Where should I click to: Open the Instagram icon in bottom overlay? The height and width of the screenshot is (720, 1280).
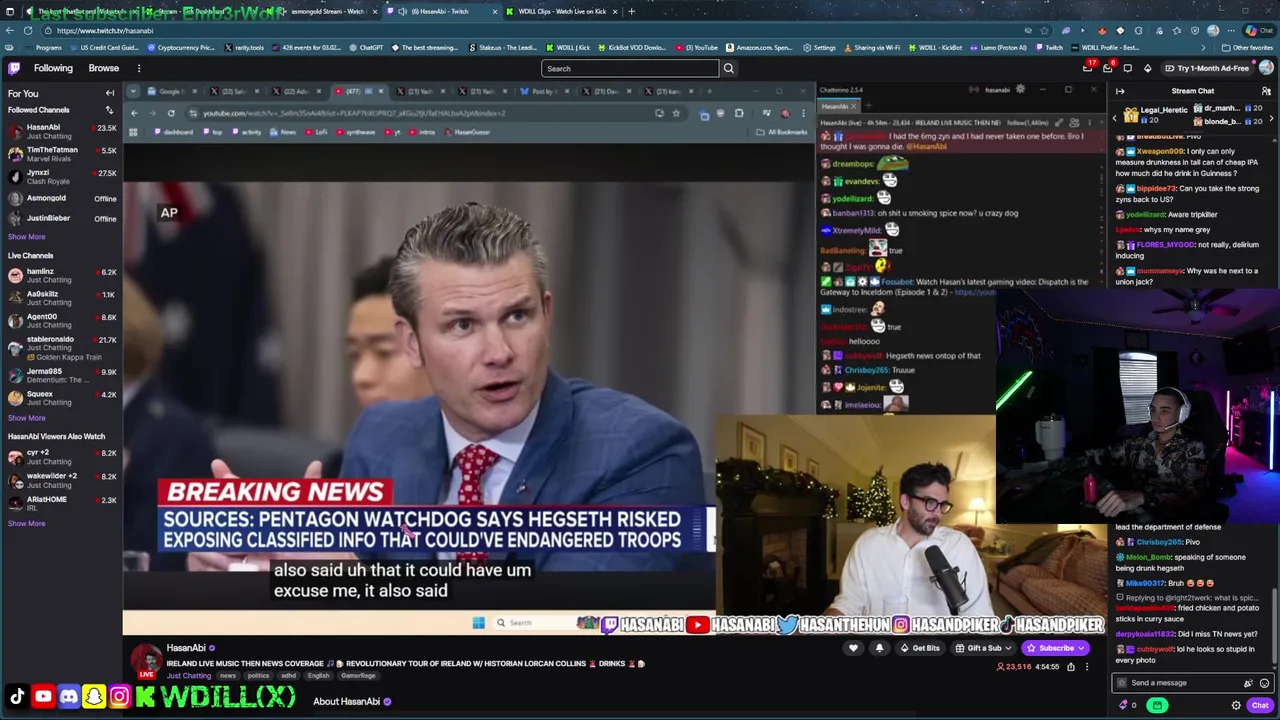click(x=119, y=696)
